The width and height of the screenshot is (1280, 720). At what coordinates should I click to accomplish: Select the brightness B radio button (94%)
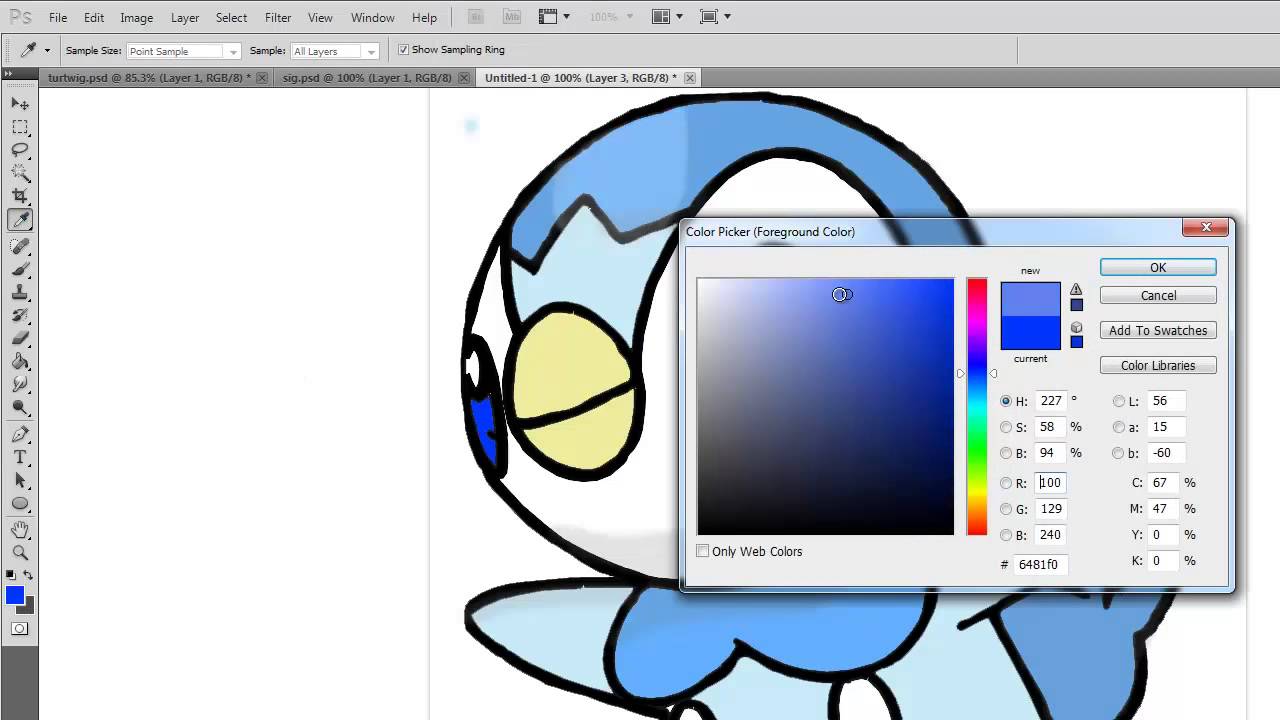(1006, 453)
